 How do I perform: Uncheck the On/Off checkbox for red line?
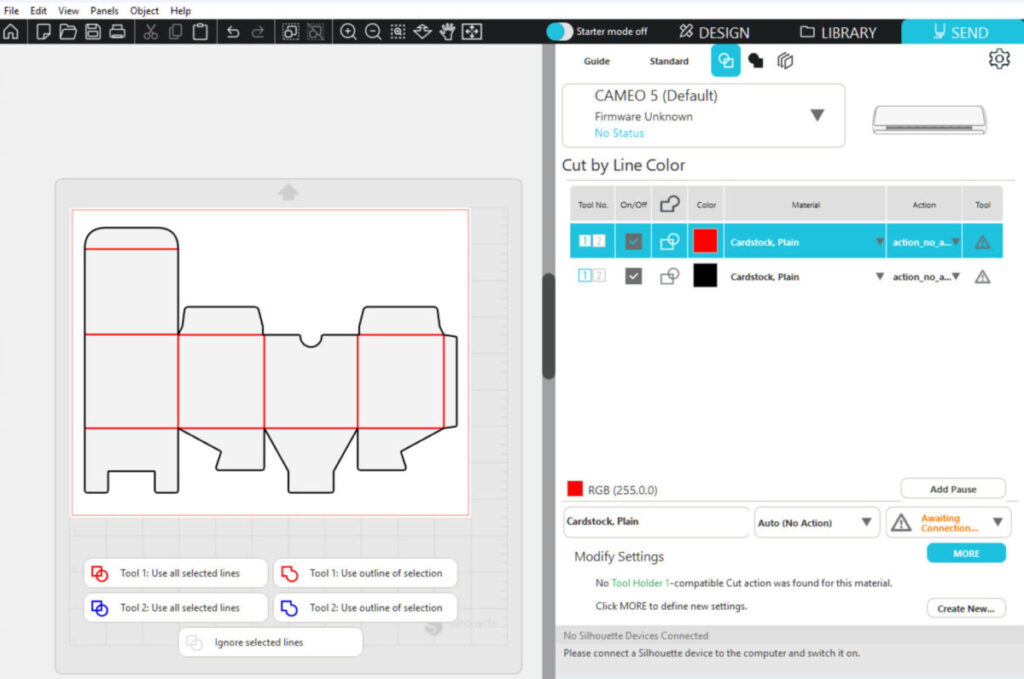pos(634,241)
